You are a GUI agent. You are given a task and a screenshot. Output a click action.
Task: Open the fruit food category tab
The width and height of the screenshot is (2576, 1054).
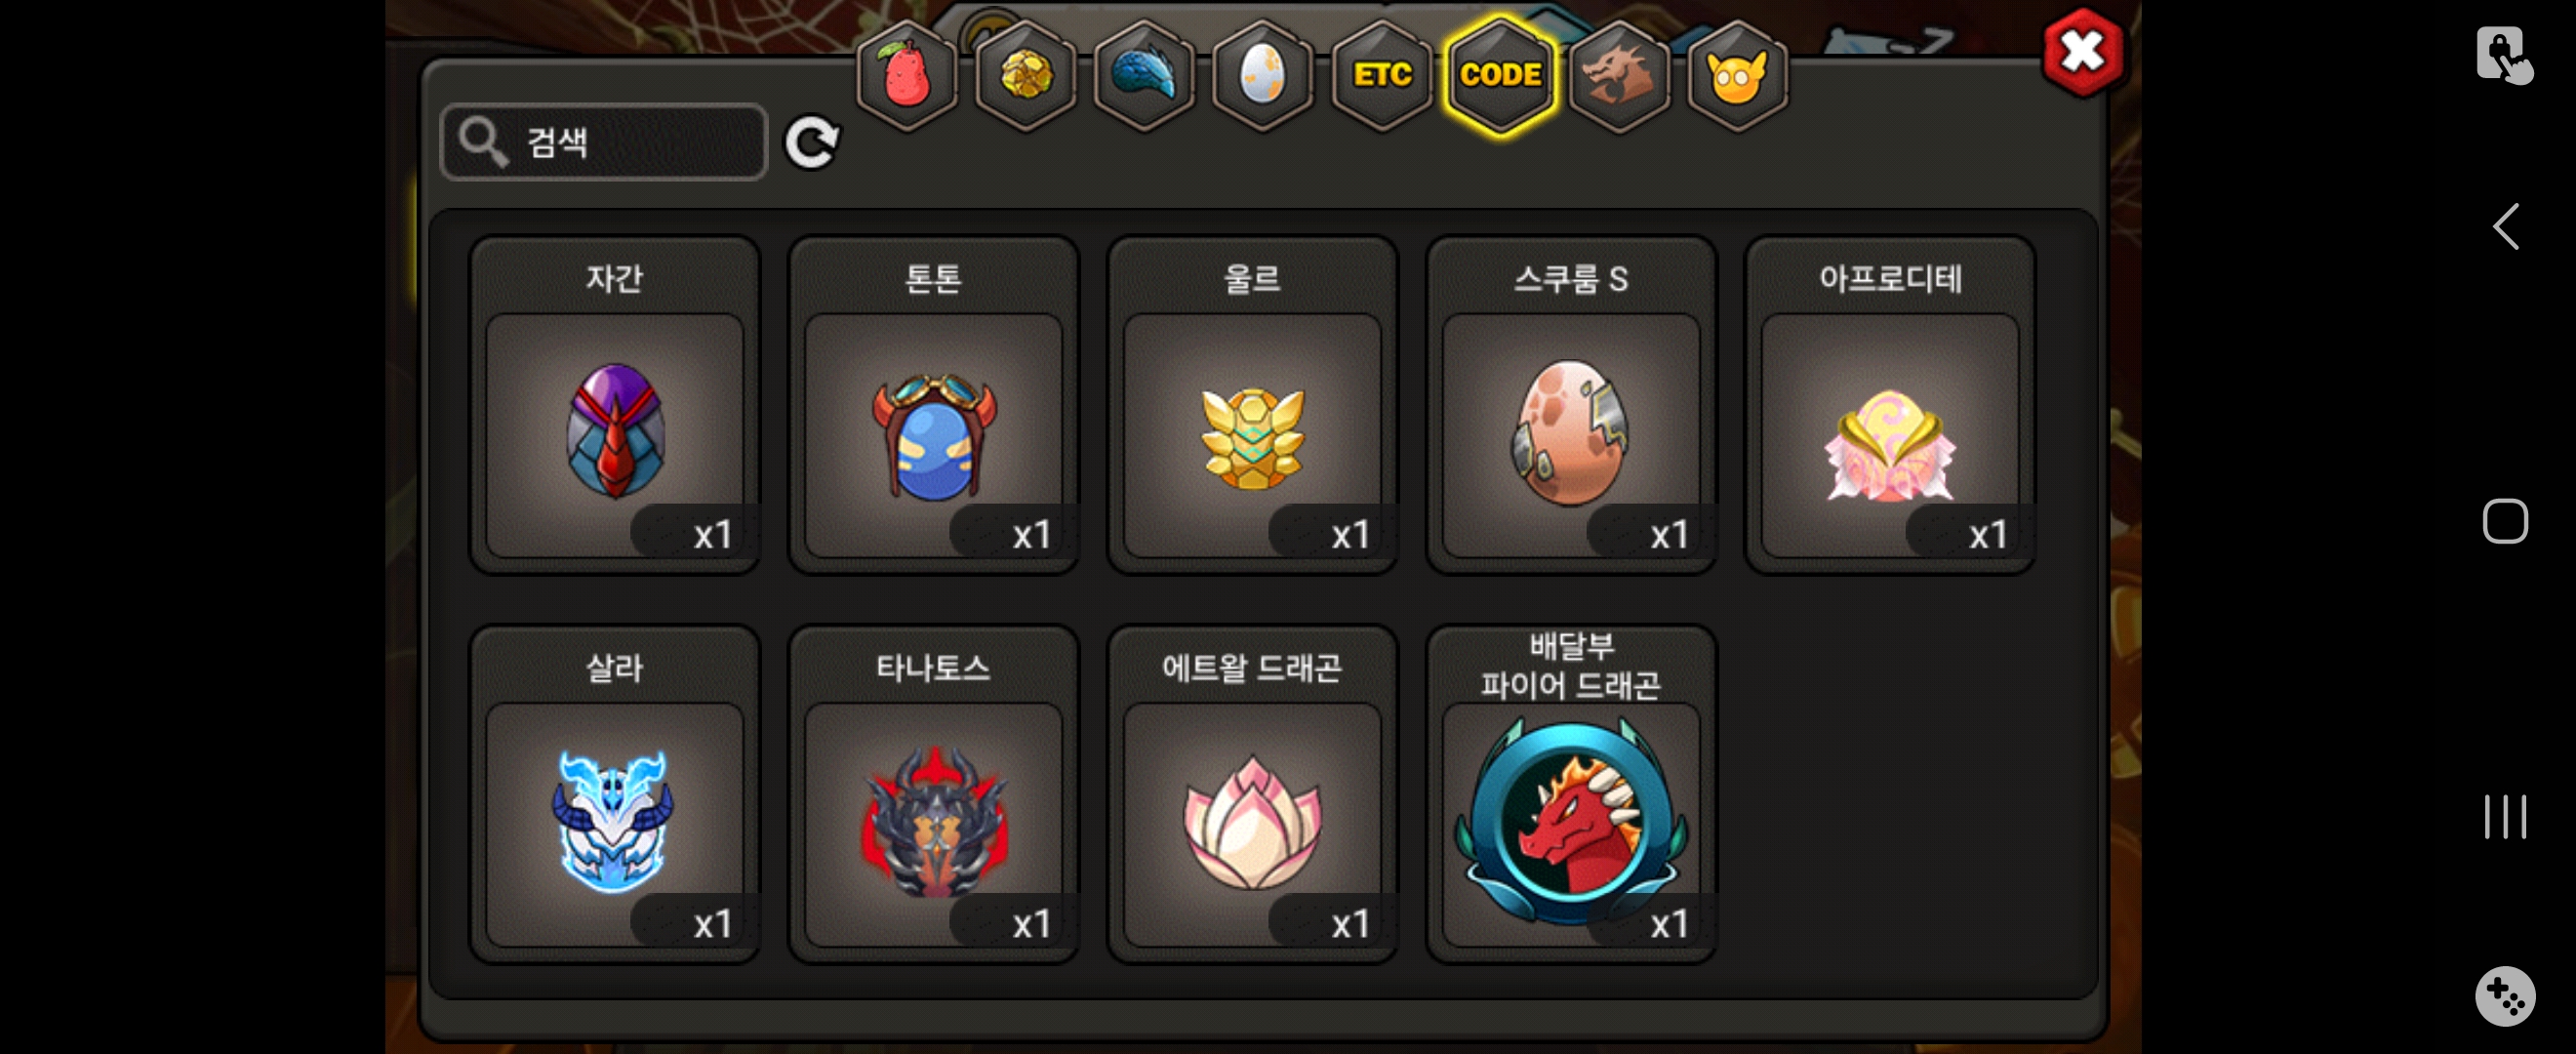[906, 75]
